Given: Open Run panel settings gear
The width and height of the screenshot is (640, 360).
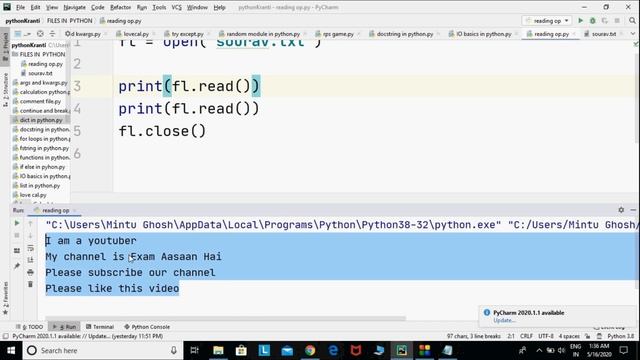Looking at the screenshot, I should (x=621, y=210).
